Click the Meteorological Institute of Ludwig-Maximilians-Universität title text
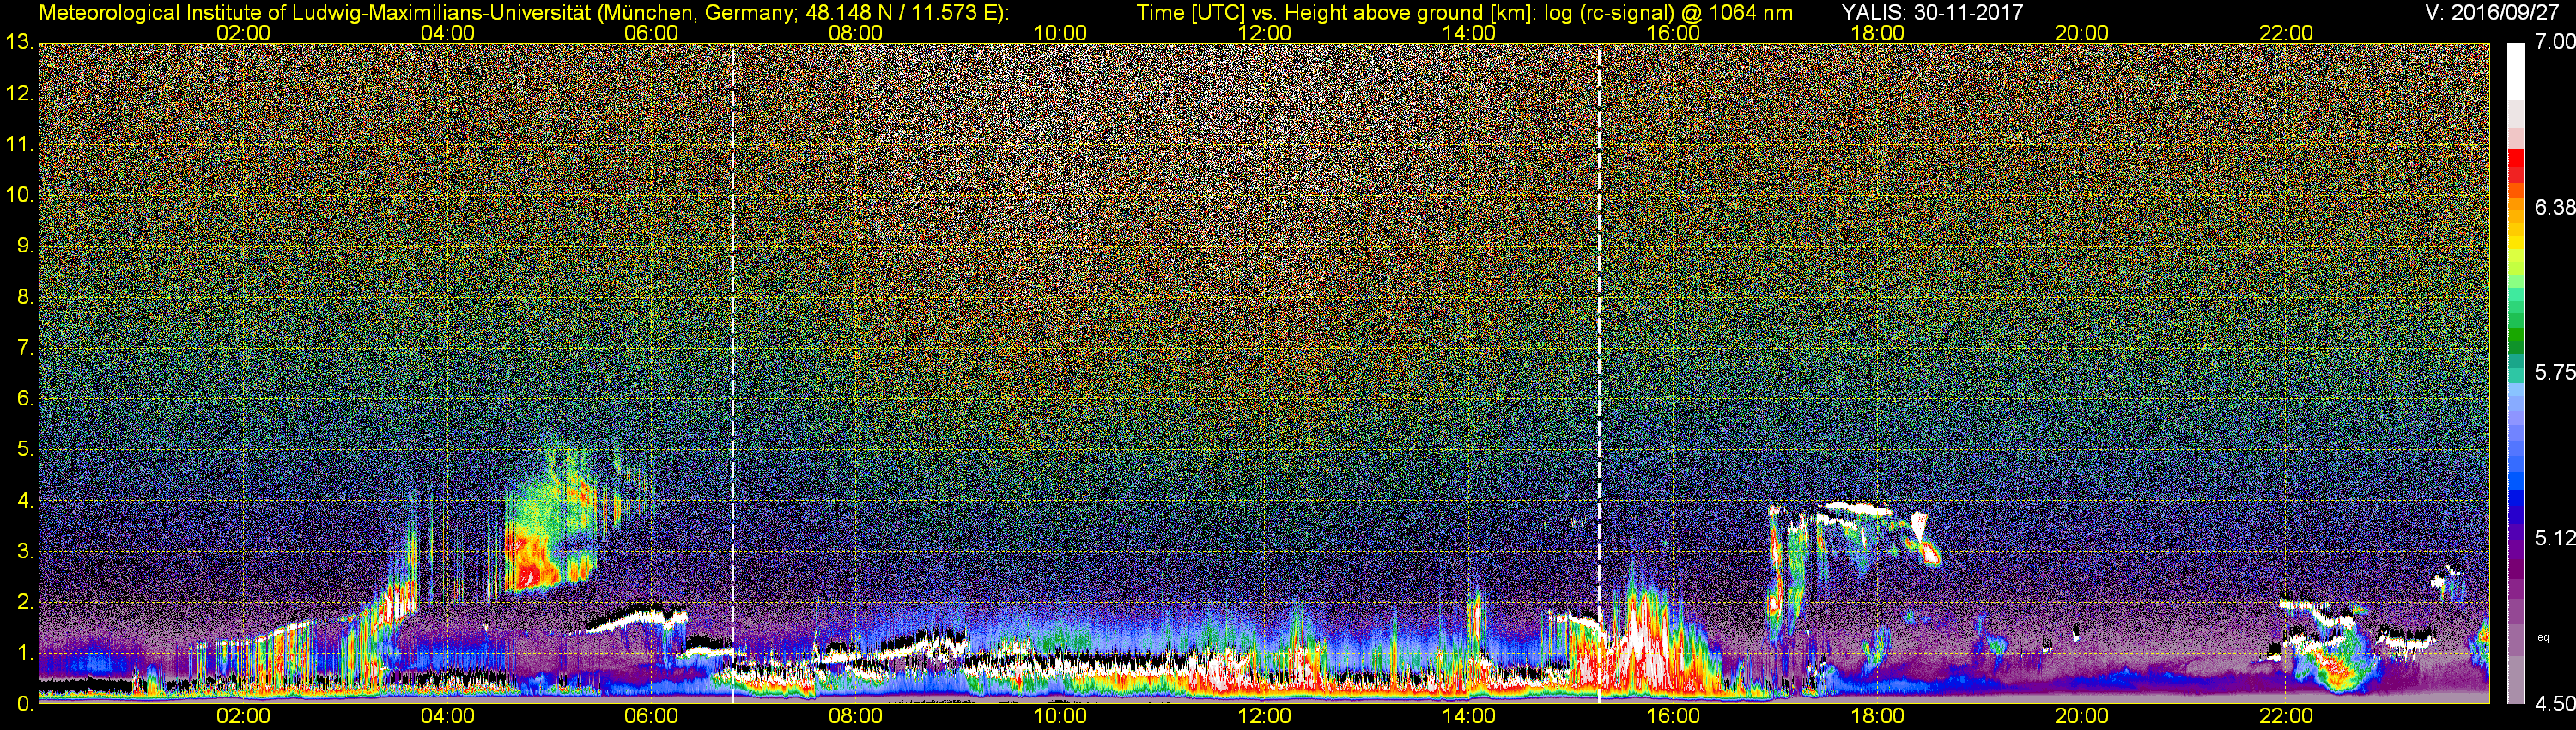 click(x=523, y=13)
